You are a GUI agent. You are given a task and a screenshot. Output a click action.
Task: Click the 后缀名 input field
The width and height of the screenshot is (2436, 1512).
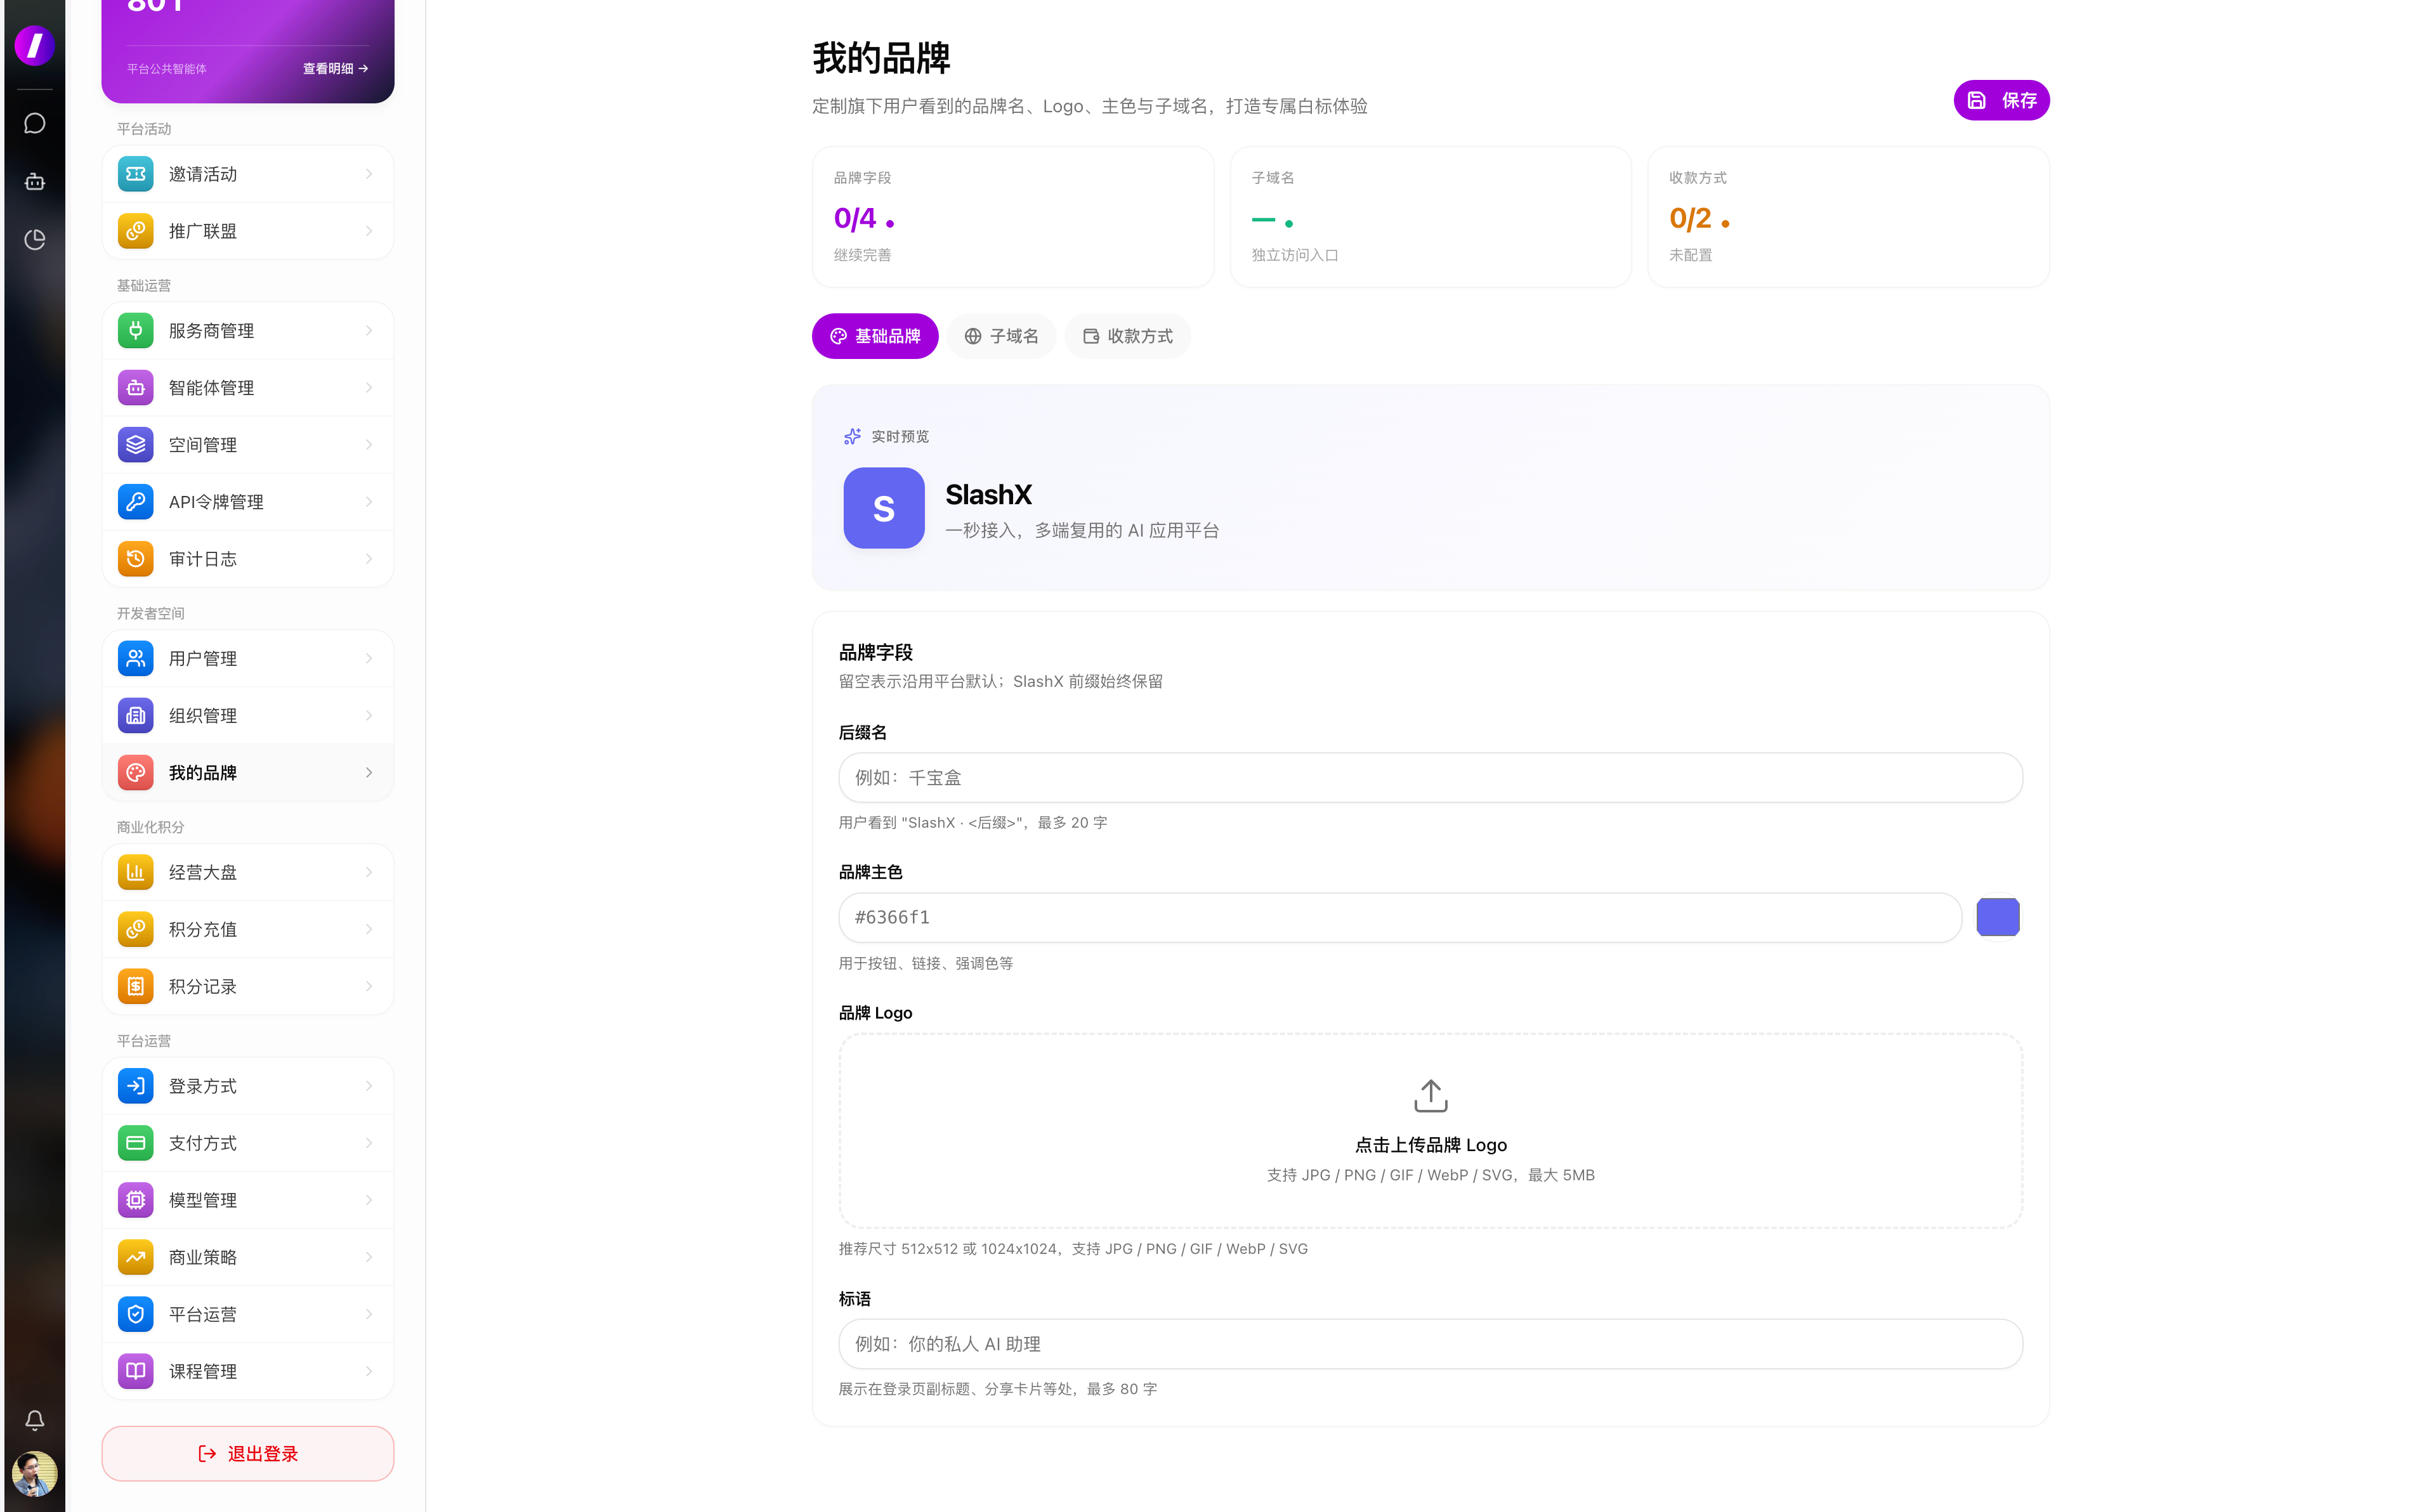coord(1431,778)
